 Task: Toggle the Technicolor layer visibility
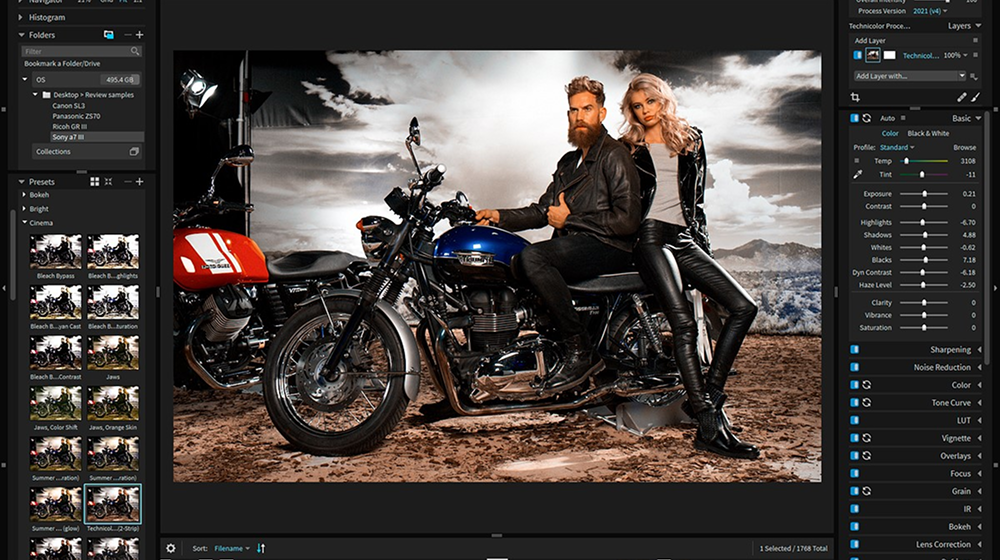(857, 55)
